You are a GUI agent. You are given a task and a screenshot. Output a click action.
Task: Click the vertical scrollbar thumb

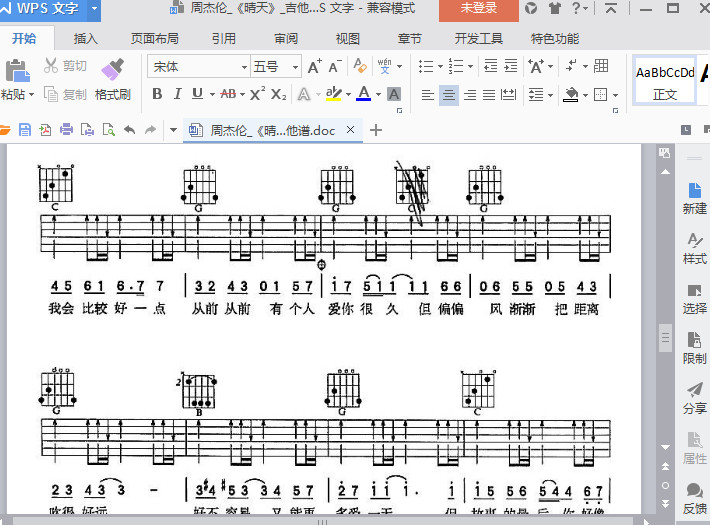[665, 338]
